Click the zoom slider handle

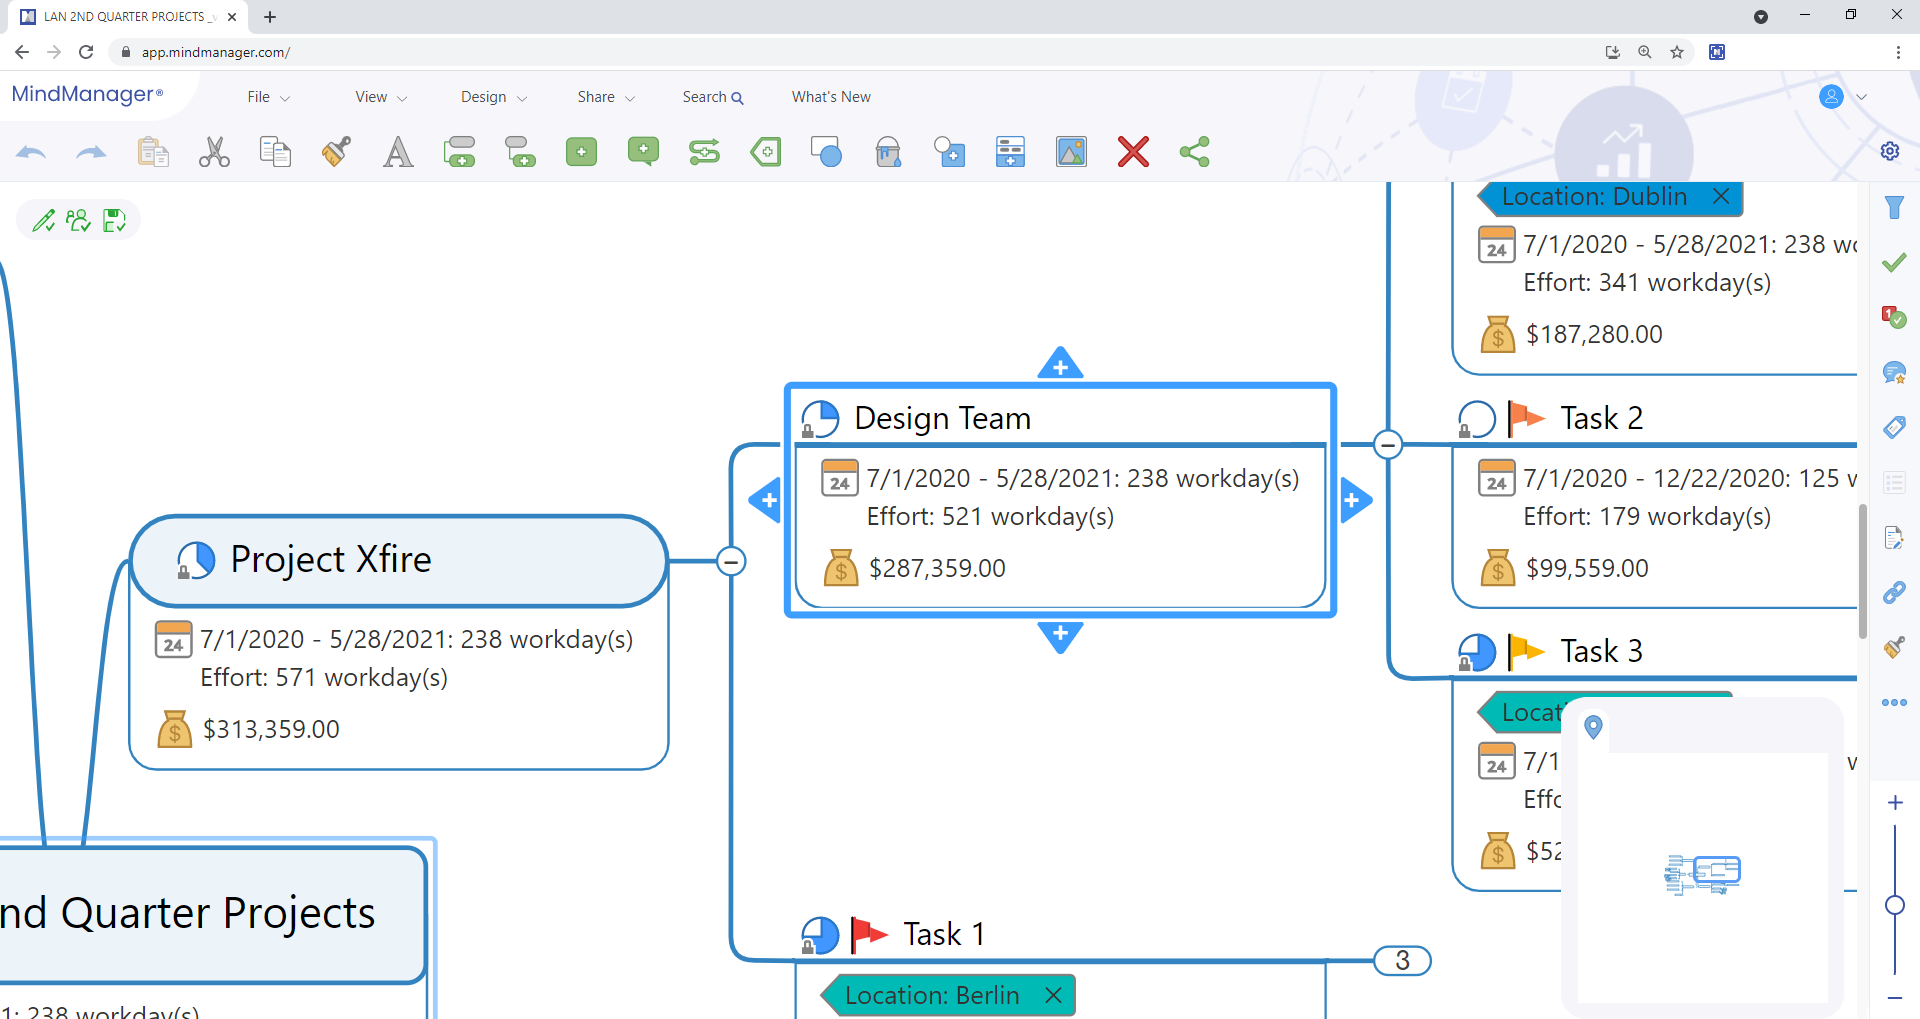click(x=1894, y=905)
